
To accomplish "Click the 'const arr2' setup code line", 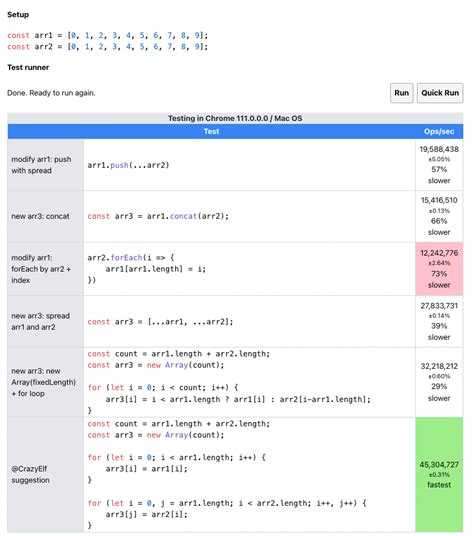I will [x=107, y=46].
